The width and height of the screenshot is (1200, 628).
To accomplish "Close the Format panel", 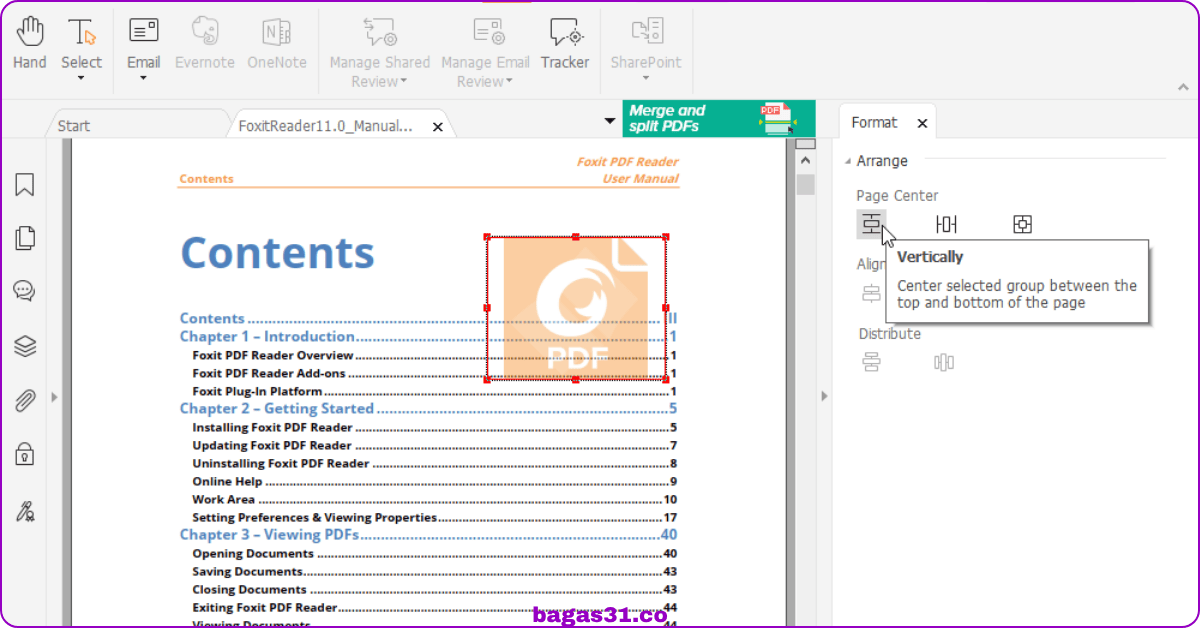I will pos(922,123).
